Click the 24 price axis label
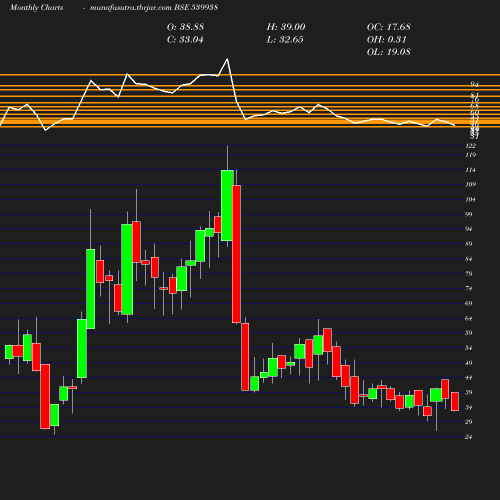The width and height of the screenshot is (500, 500). pyautogui.click(x=469, y=437)
